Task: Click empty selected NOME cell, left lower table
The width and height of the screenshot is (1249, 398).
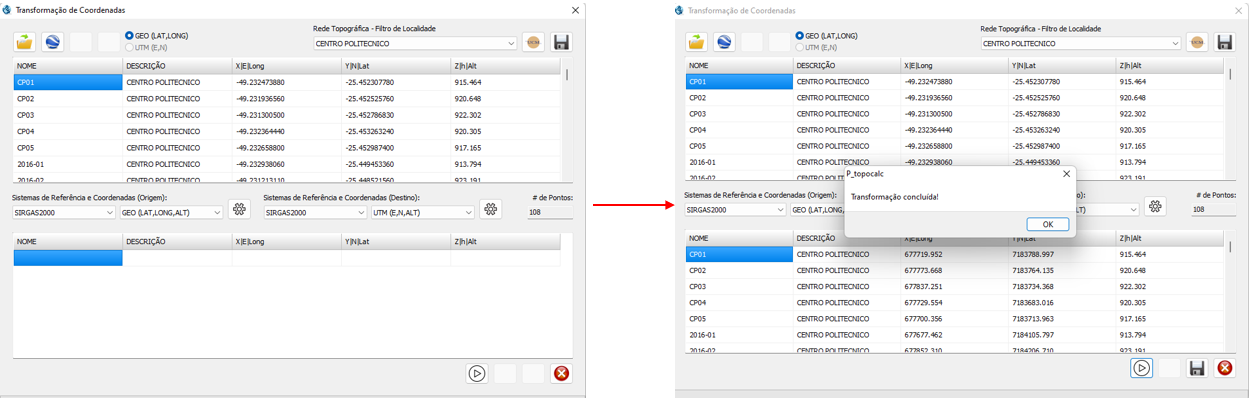Action: point(68,258)
